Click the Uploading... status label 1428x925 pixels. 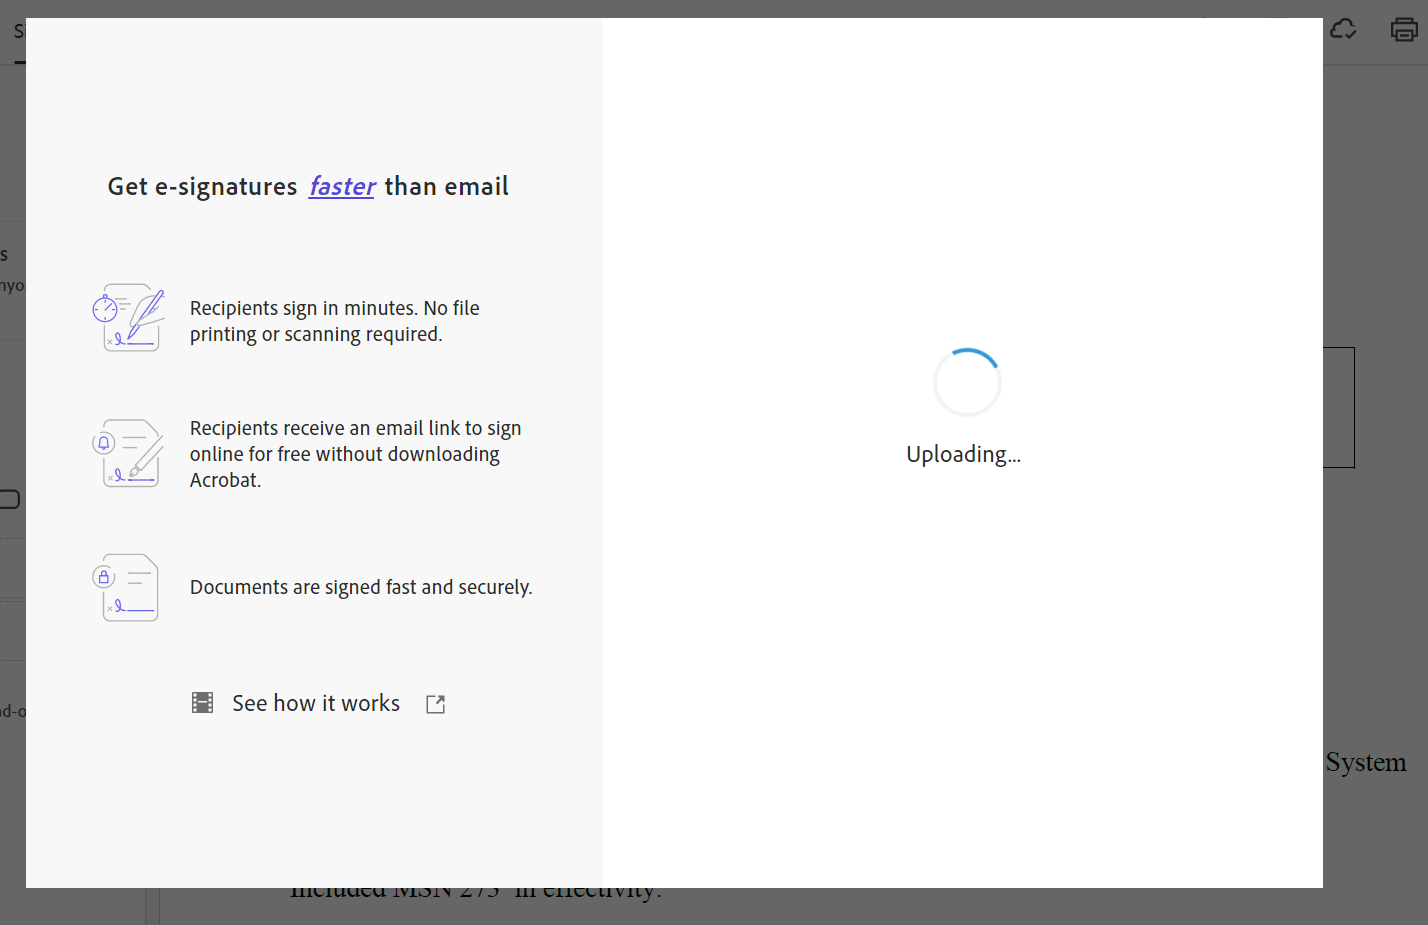(962, 453)
